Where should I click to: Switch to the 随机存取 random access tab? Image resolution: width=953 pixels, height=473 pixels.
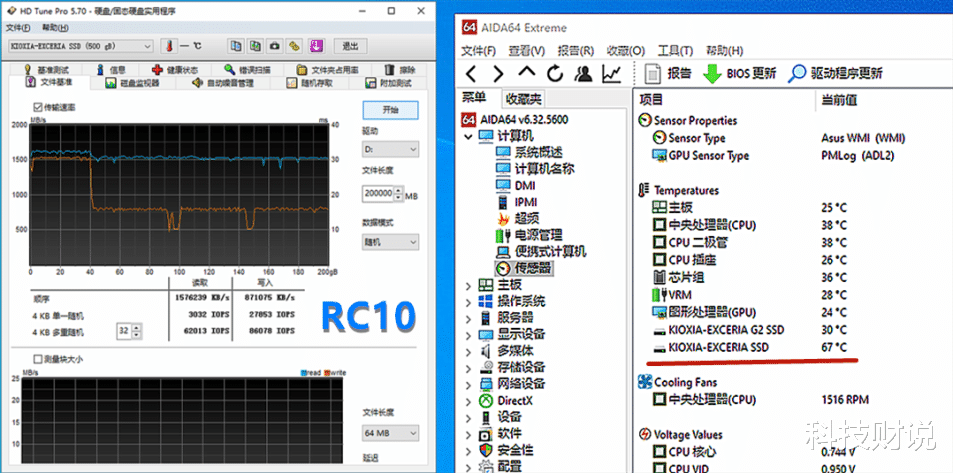(x=309, y=83)
